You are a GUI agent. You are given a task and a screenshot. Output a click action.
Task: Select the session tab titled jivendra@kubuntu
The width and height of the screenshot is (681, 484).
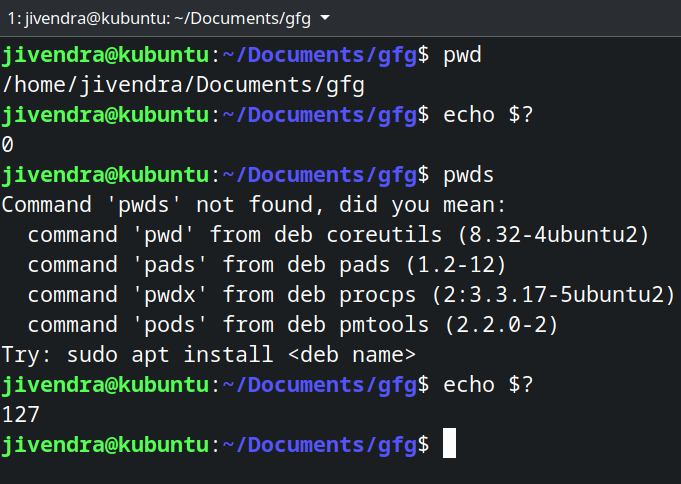(x=160, y=19)
